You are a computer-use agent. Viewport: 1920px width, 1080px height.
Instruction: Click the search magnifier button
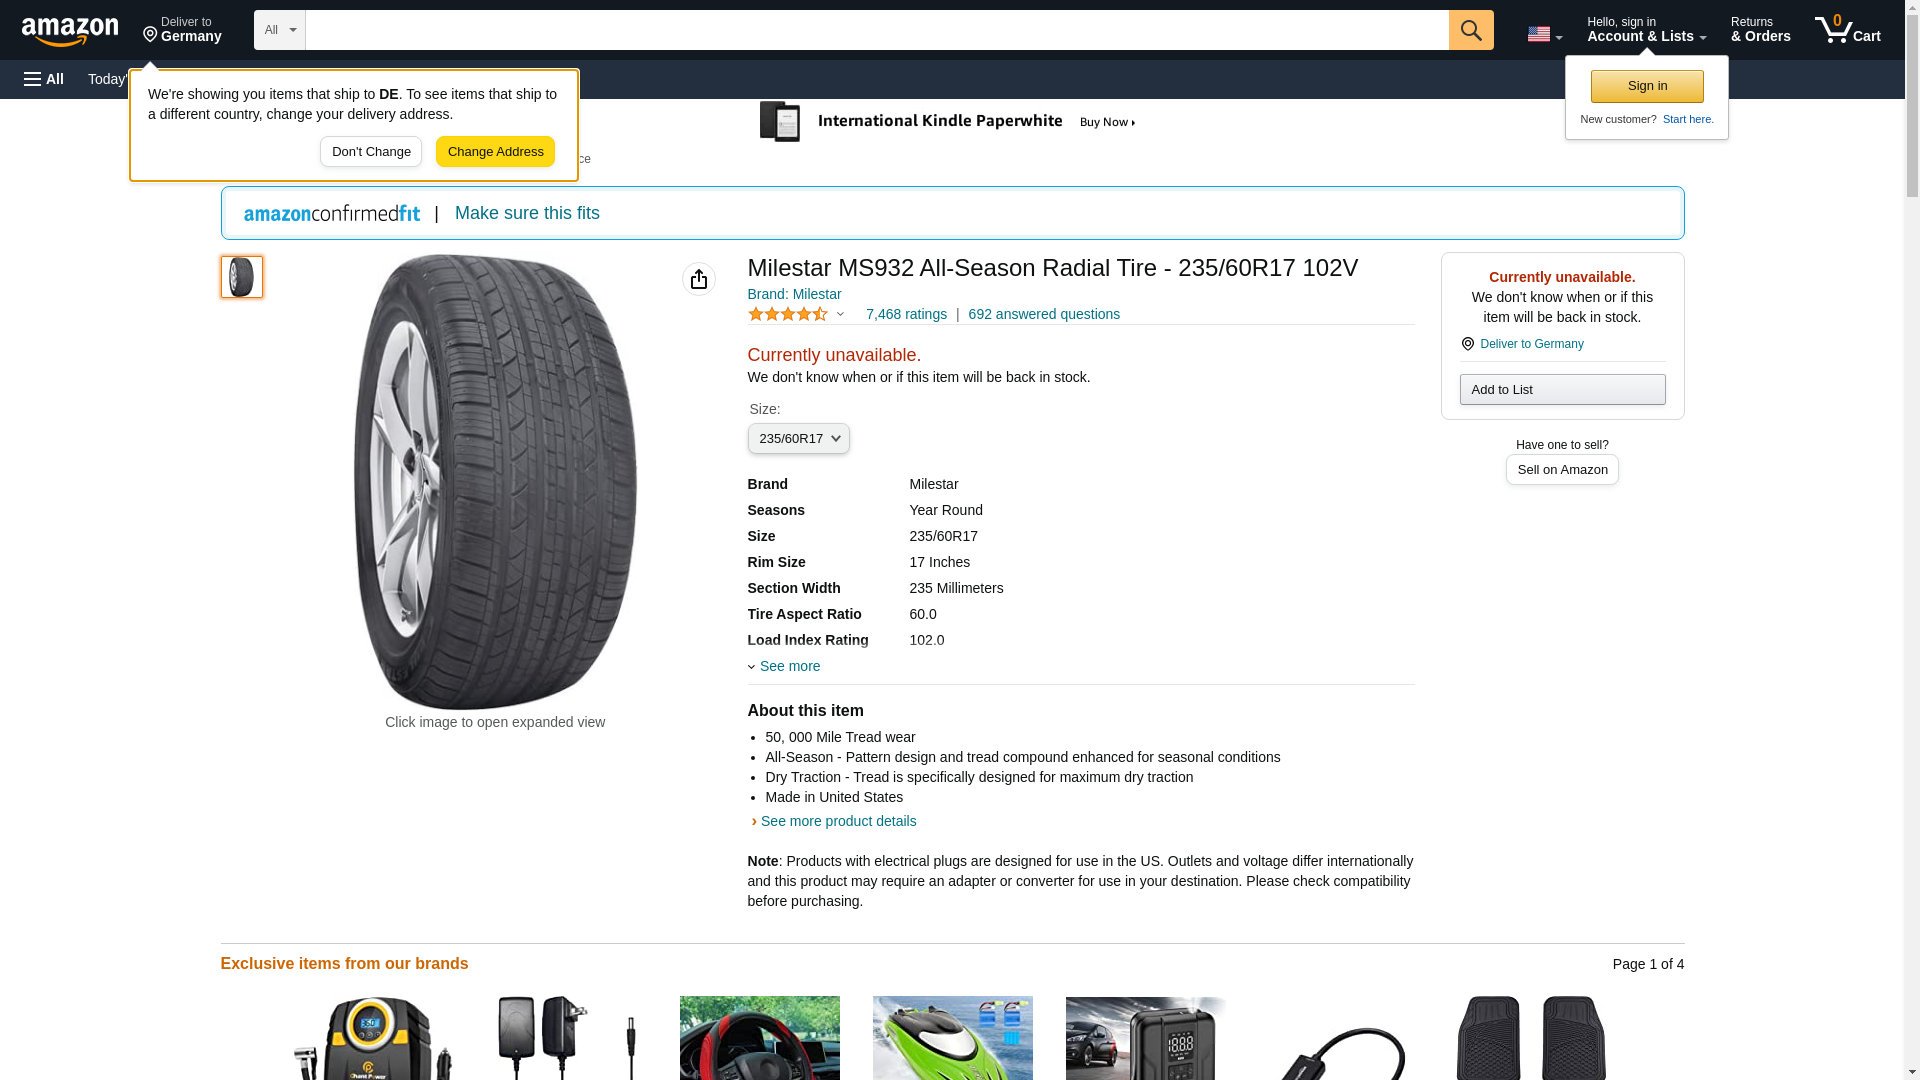click(1470, 30)
